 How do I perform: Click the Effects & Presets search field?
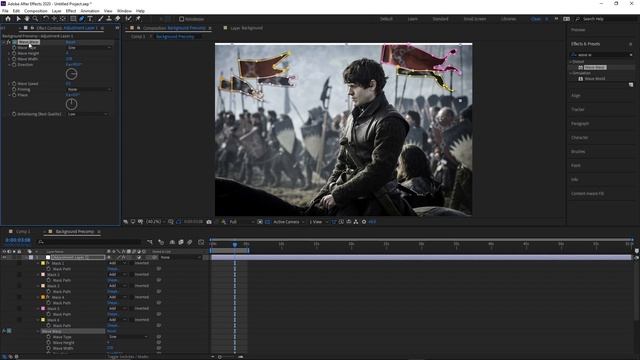(x=602, y=55)
